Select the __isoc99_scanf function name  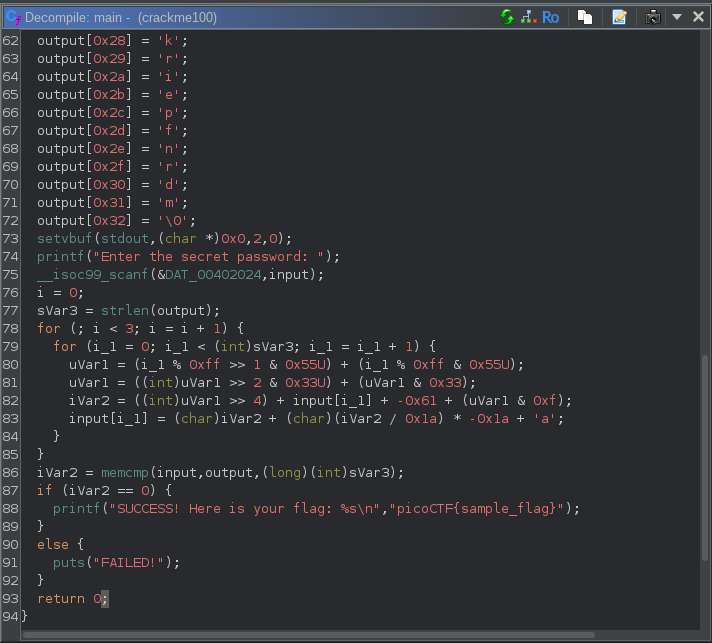[92, 275]
